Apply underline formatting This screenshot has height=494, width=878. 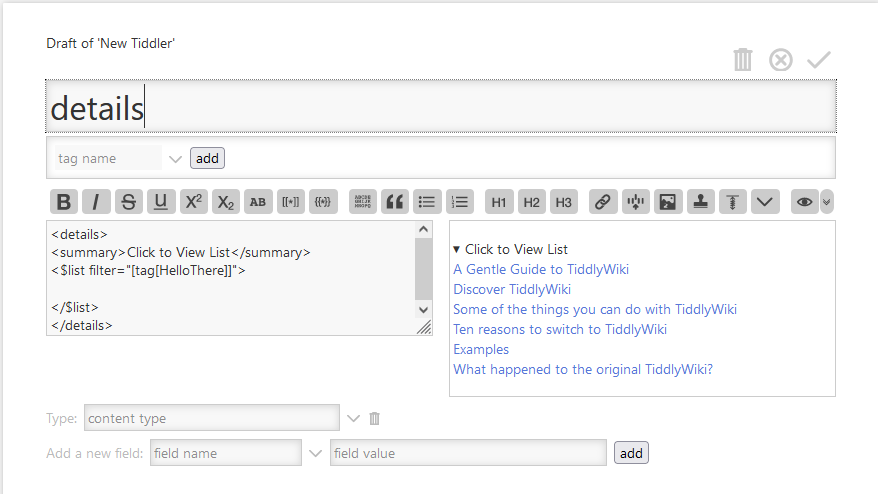[x=161, y=202]
